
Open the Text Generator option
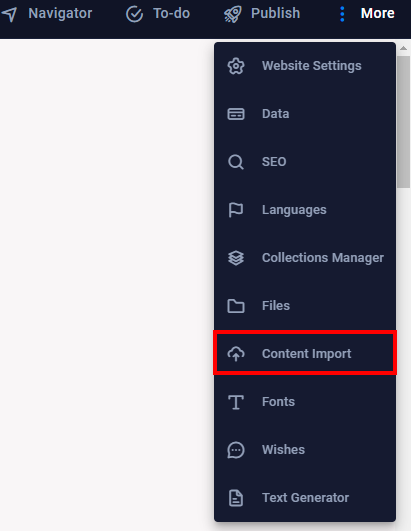305,498
